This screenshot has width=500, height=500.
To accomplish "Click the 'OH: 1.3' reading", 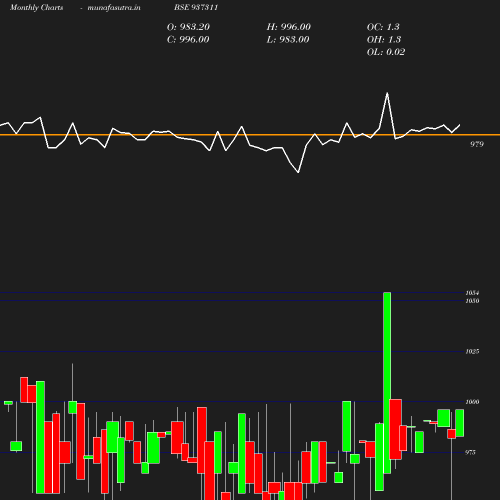I will pyautogui.click(x=384, y=40).
